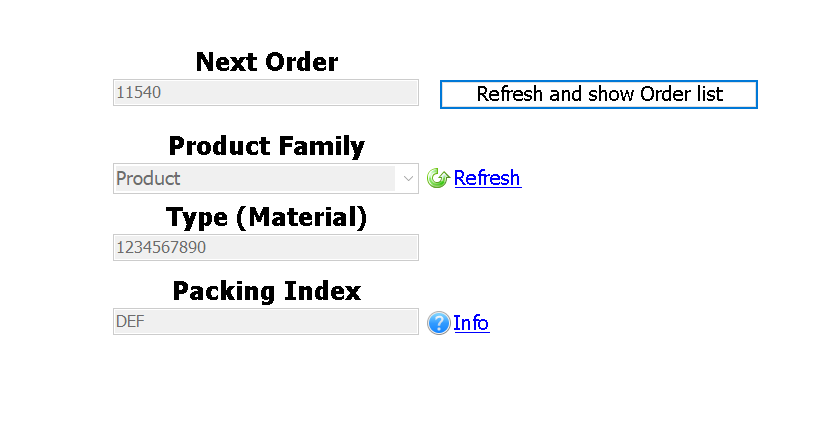Click the order number 11540
Screen dimensions: 815x447
[x=139, y=93]
